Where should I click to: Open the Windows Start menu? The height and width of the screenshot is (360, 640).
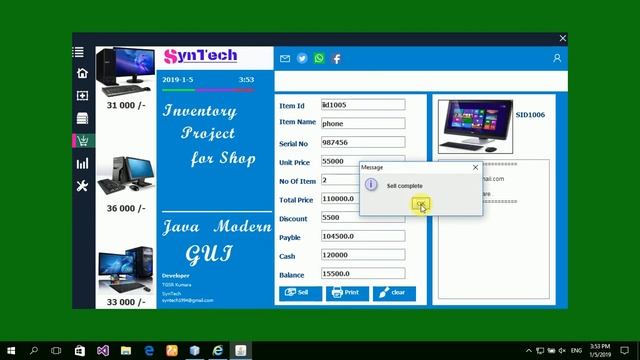[x=11, y=350]
